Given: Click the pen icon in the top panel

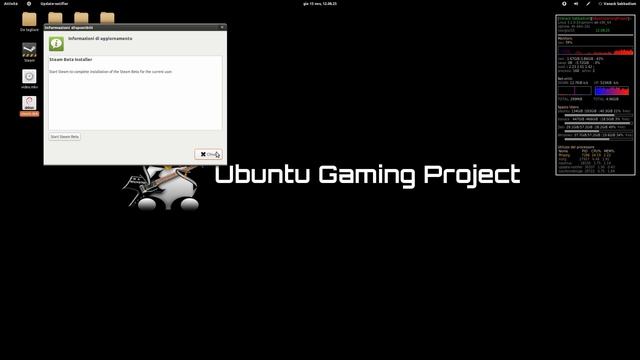Looking at the screenshot, I should click(x=588, y=4).
